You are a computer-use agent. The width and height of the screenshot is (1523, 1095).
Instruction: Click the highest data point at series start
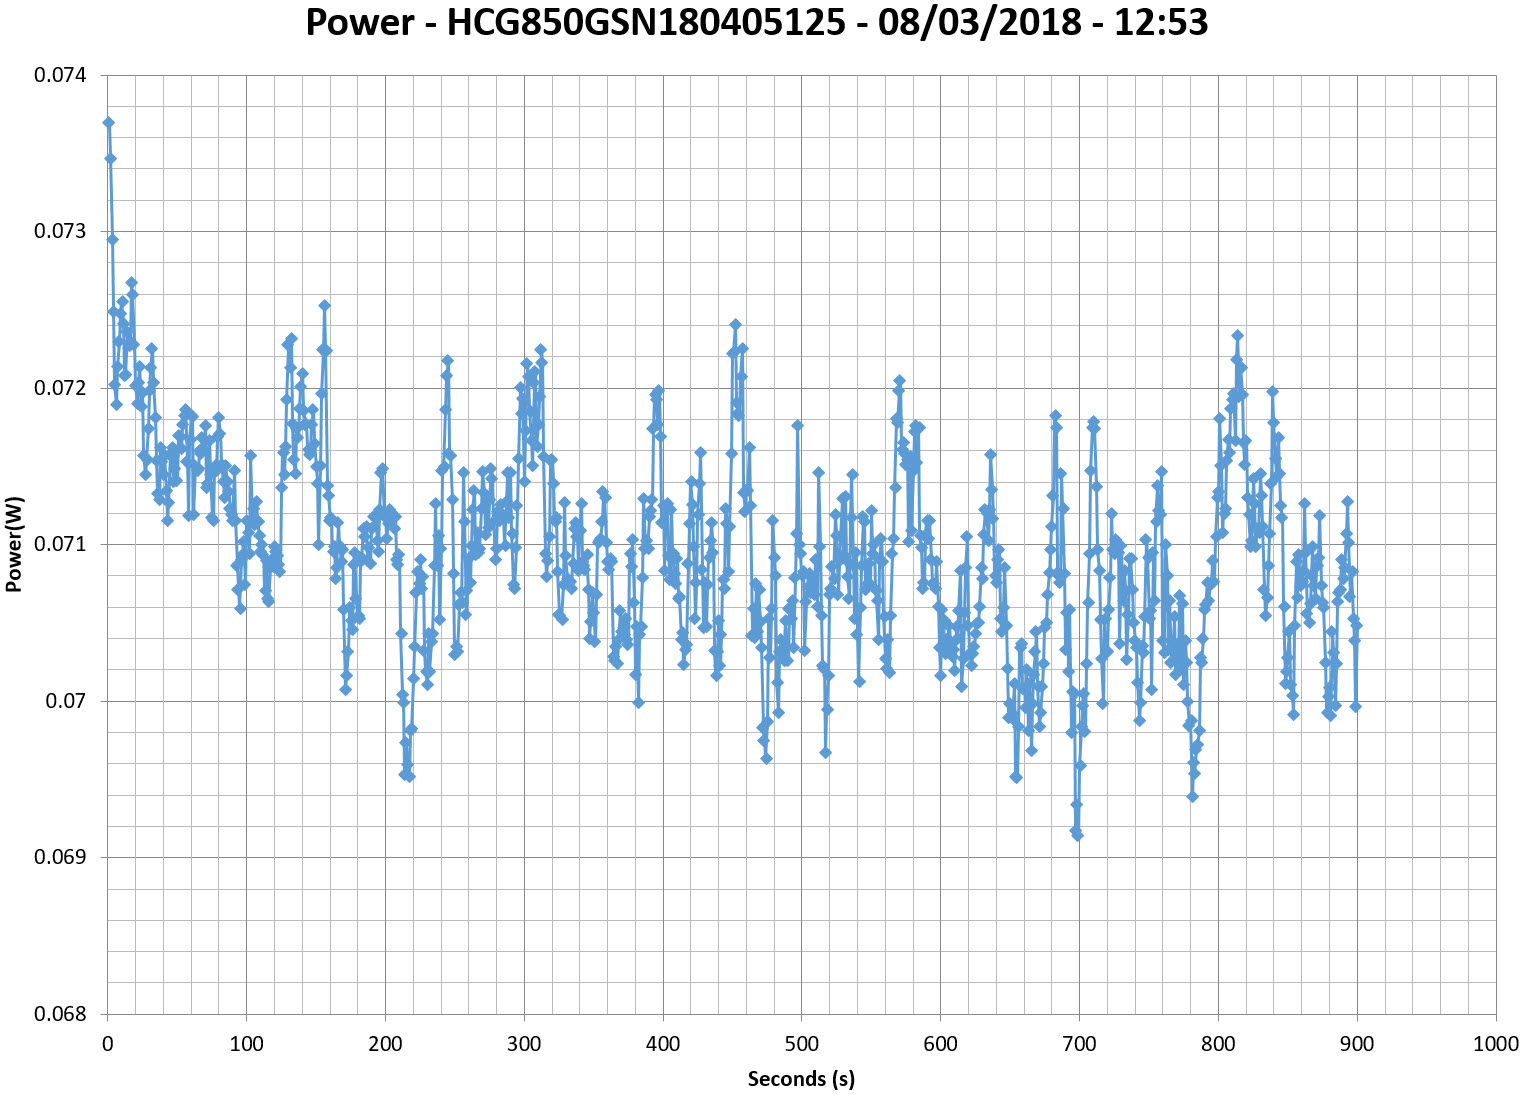click(108, 122)
